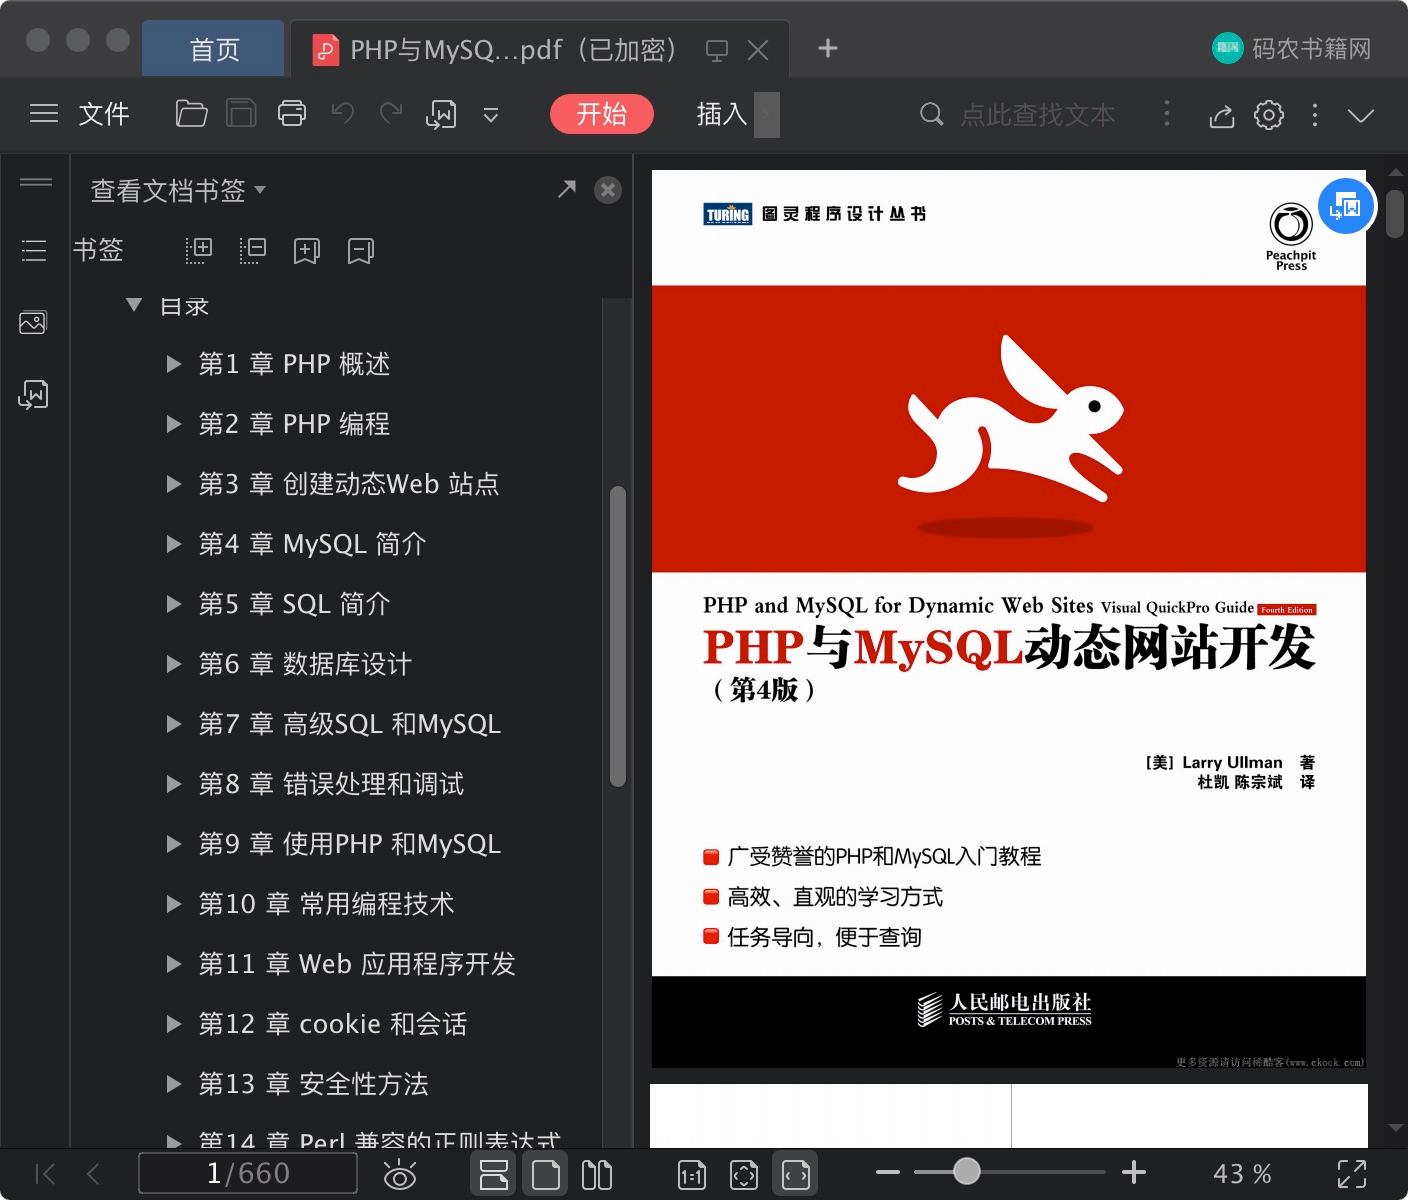
Task: Set actual size 1:1 zoom
Action: coord(692,1175)
